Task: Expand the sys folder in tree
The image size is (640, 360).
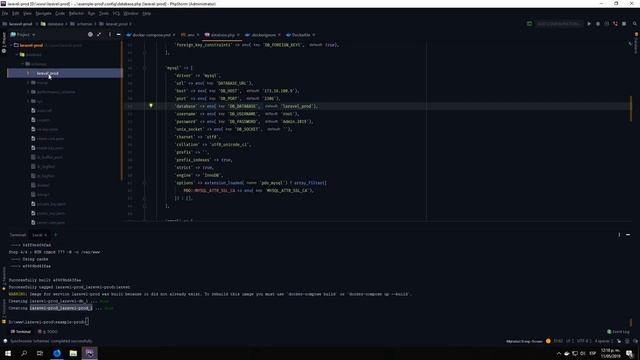Action: pyautogui.click(x=28, y=101)
